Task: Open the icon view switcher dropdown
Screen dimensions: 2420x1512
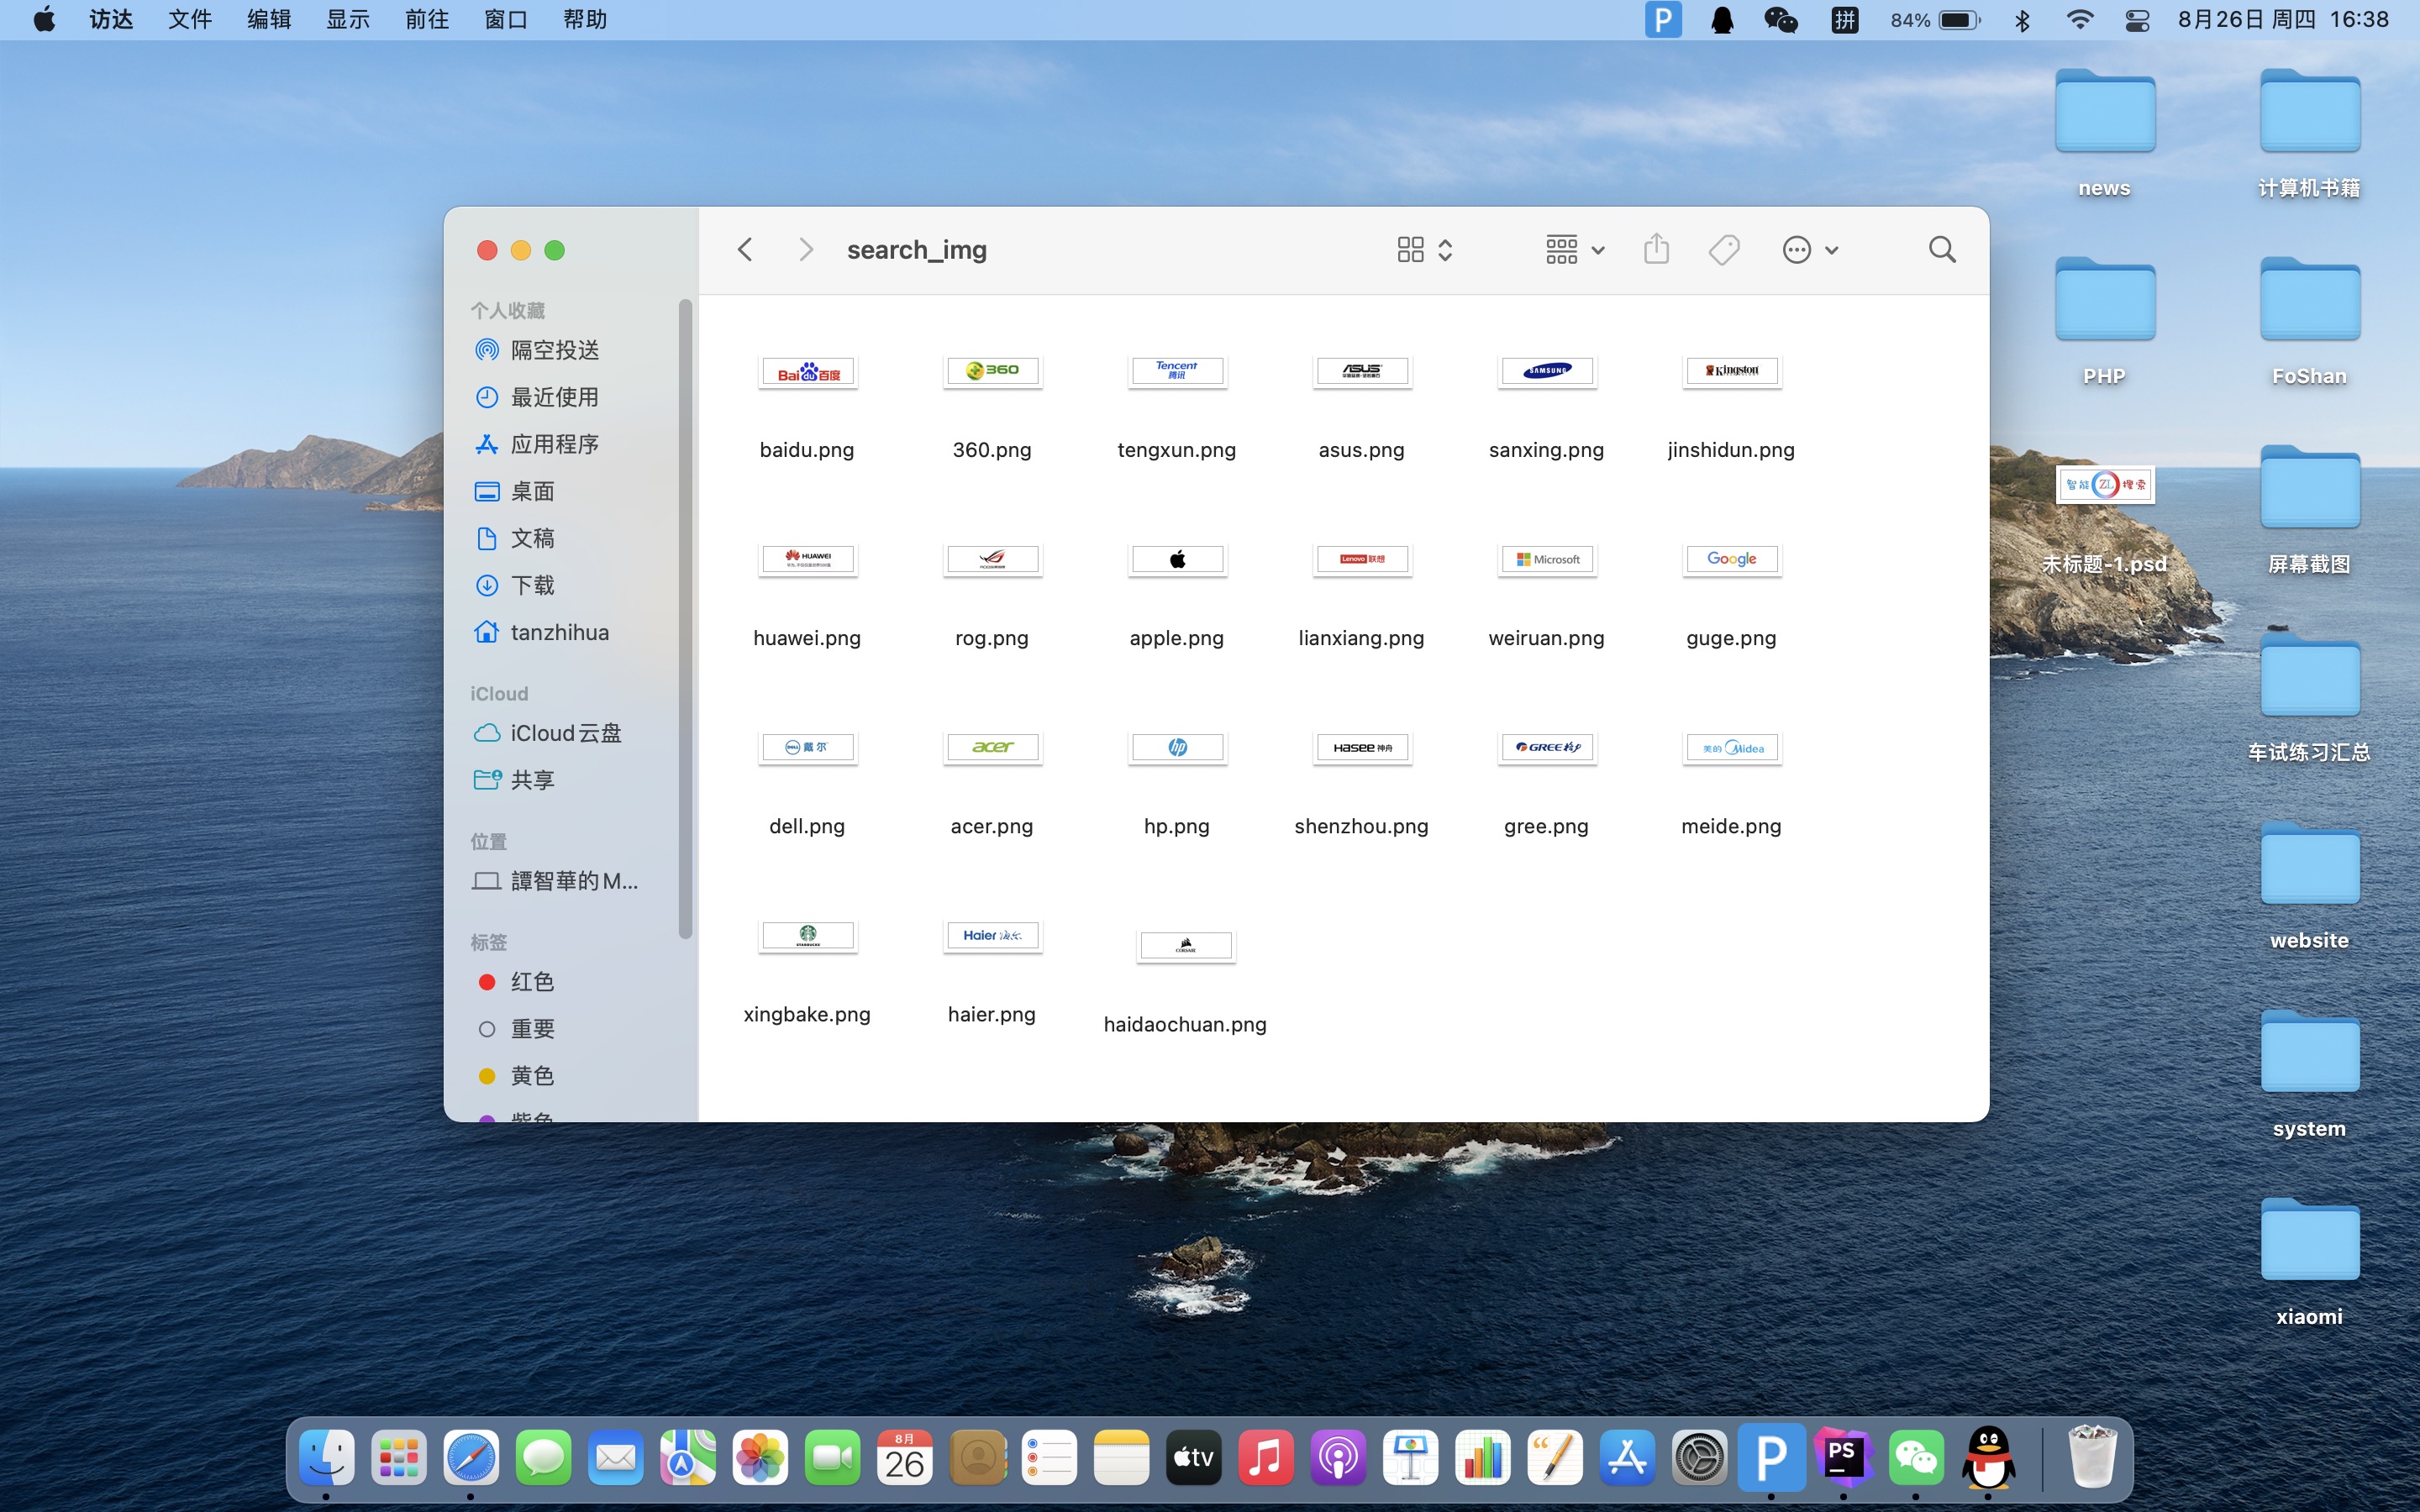Action: 1424,249
